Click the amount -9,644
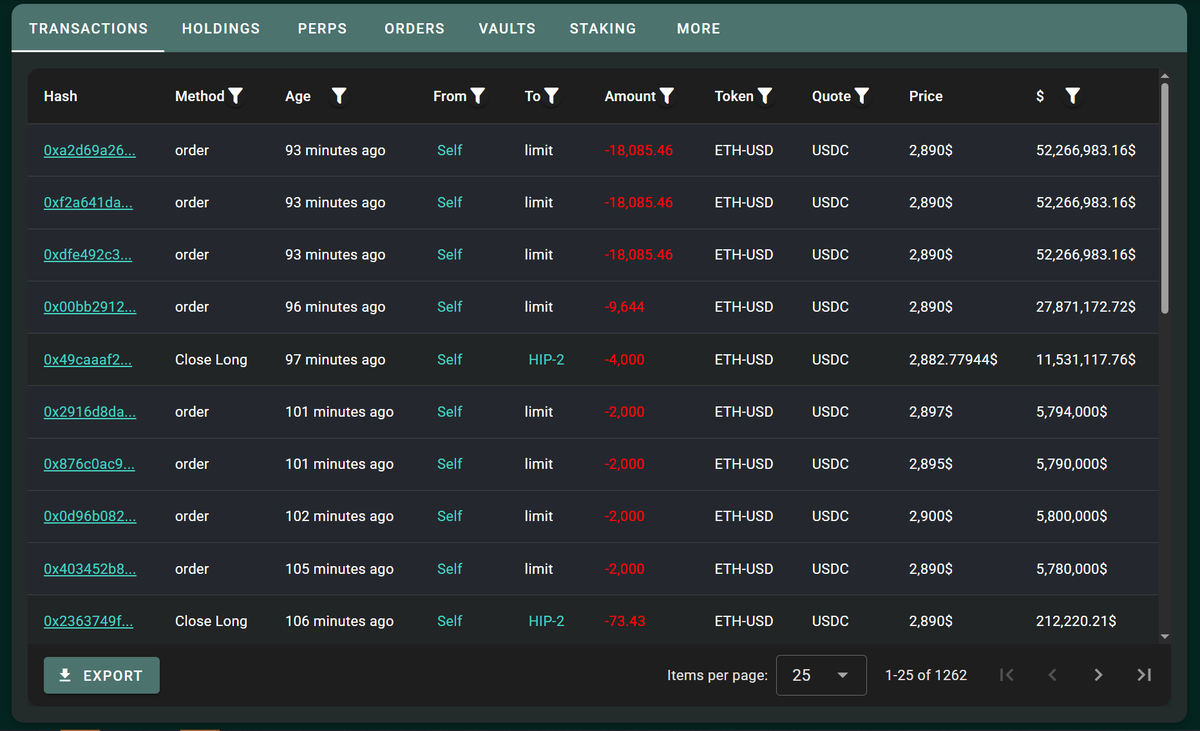The height and width of the screenshot is (731, 1200). [x=625, y=307]
